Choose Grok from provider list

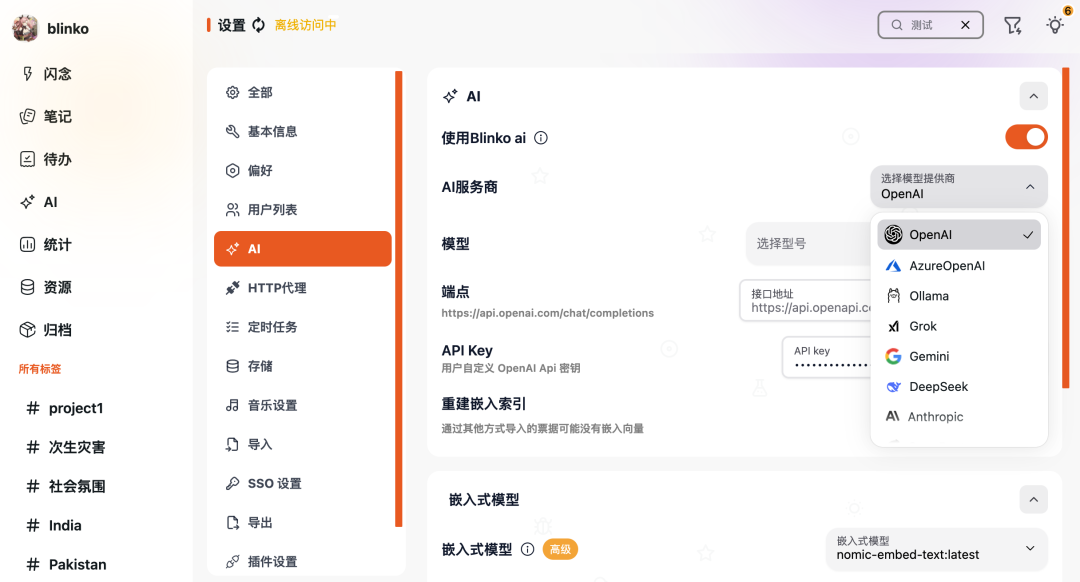pos(959,326)
